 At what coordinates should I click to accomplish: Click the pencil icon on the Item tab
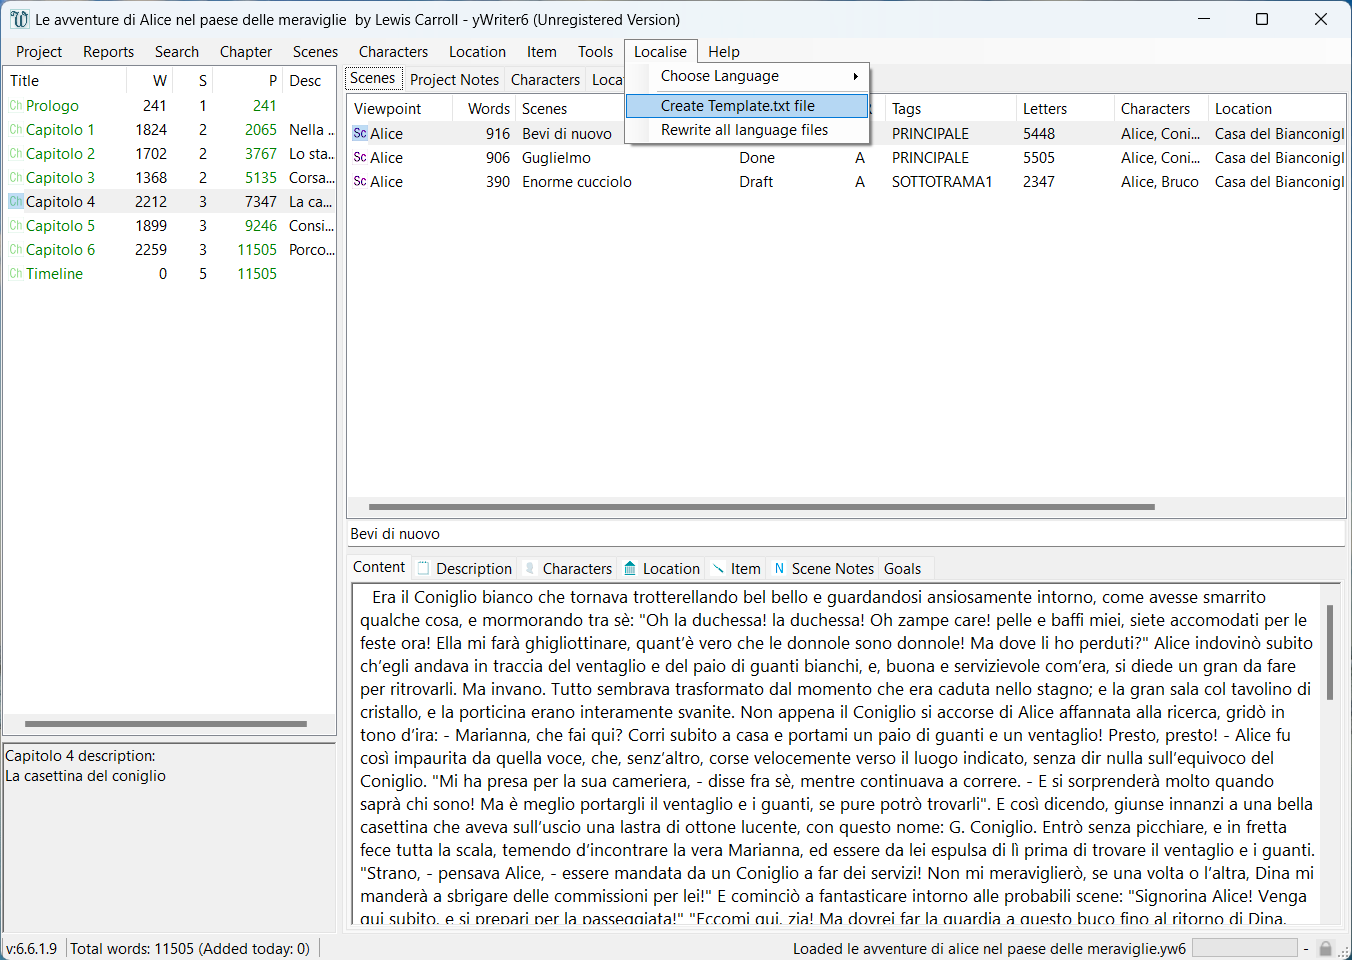tap(718, 568)
